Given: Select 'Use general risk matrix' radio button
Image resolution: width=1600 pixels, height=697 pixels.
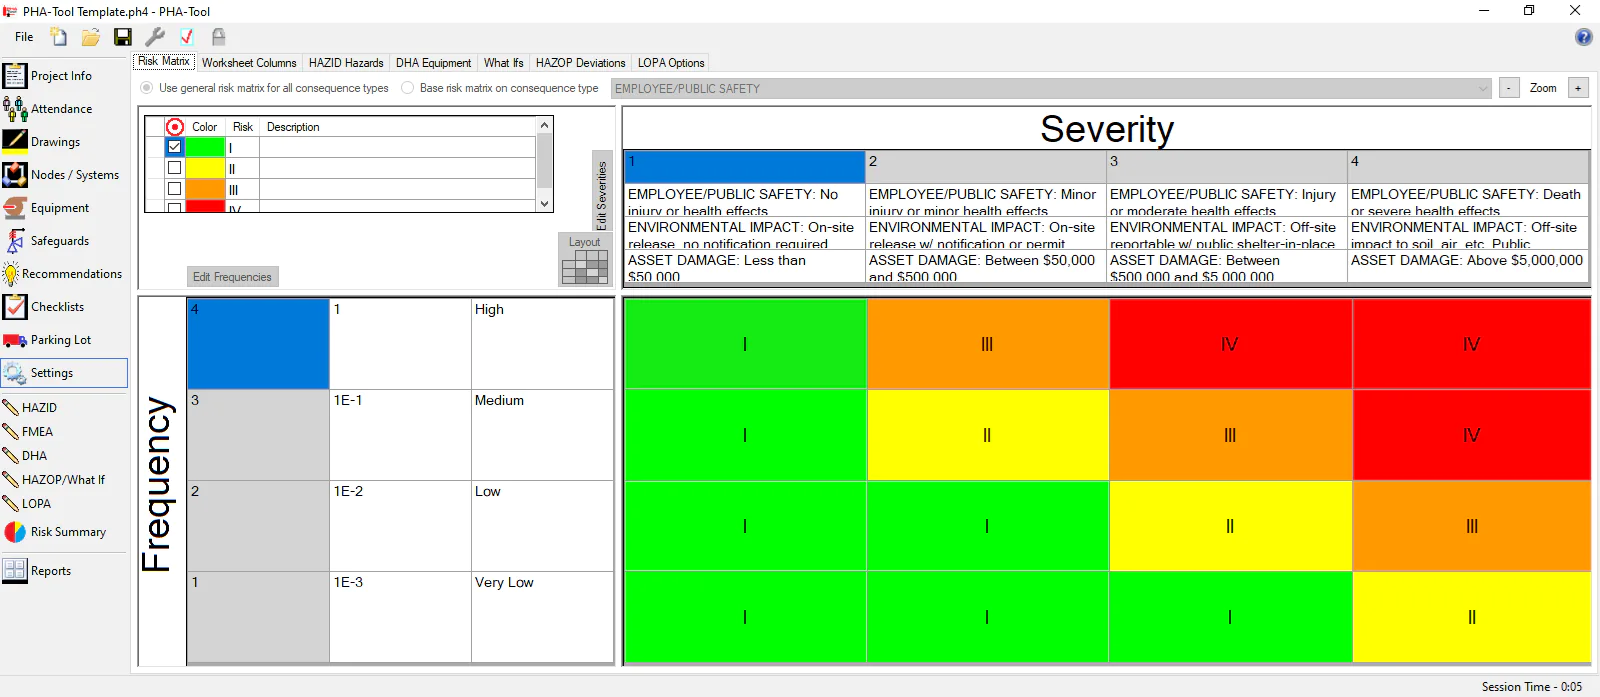Looking at the screenshot, I should pyautogui.click(x=147, y=88).
